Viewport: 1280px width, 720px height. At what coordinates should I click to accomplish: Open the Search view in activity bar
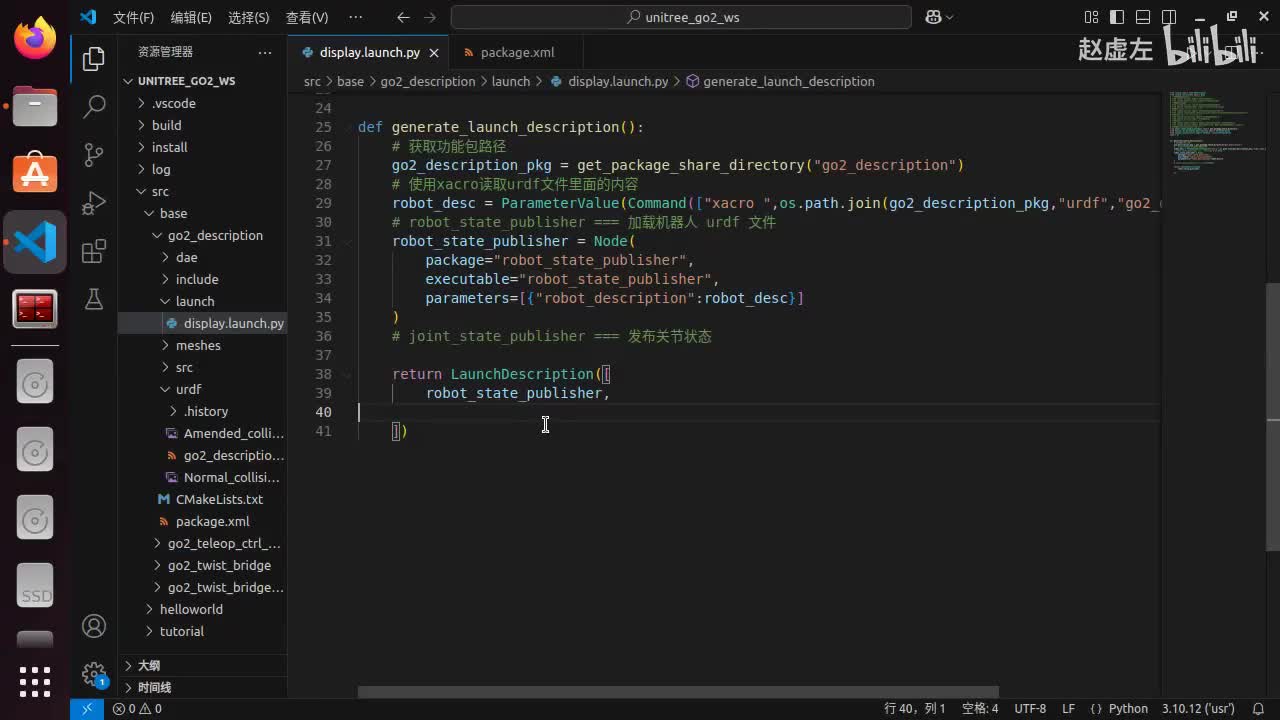(94, 106)
